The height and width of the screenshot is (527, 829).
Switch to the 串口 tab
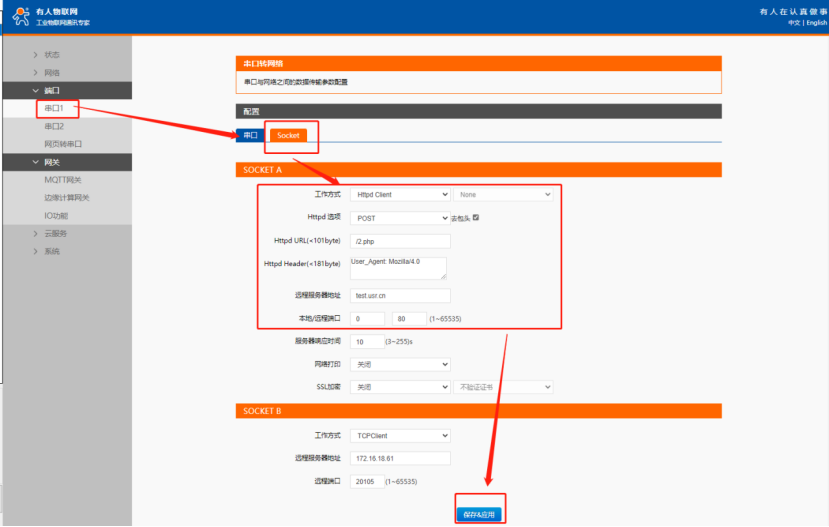[x=250, y=135]
